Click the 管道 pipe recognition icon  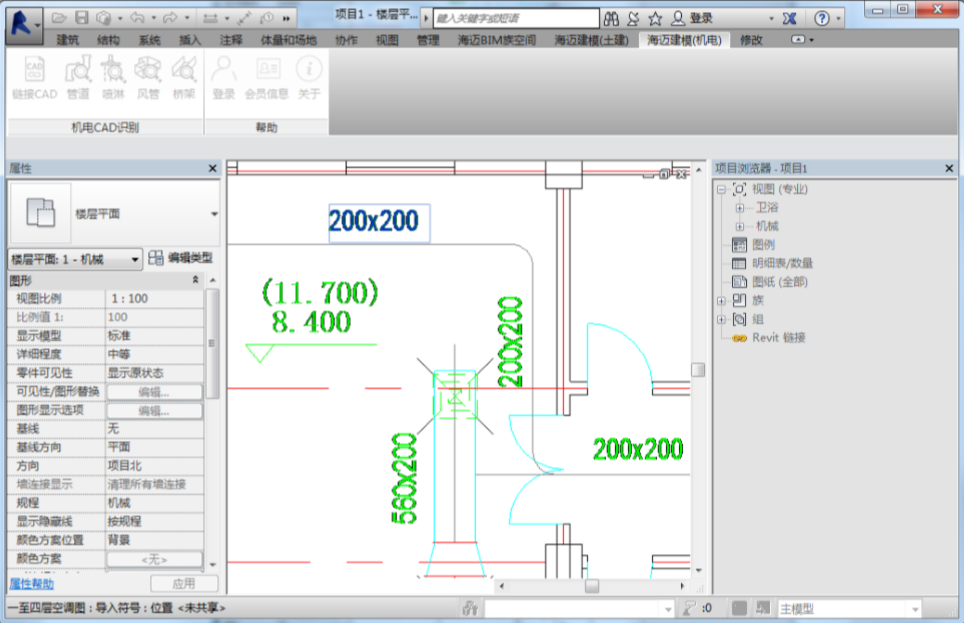(x=78, y=77)
